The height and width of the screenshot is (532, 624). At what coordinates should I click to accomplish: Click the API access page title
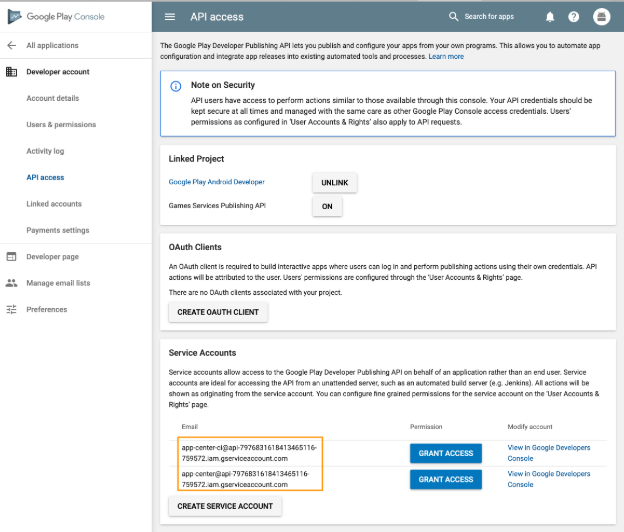[217, 17]
